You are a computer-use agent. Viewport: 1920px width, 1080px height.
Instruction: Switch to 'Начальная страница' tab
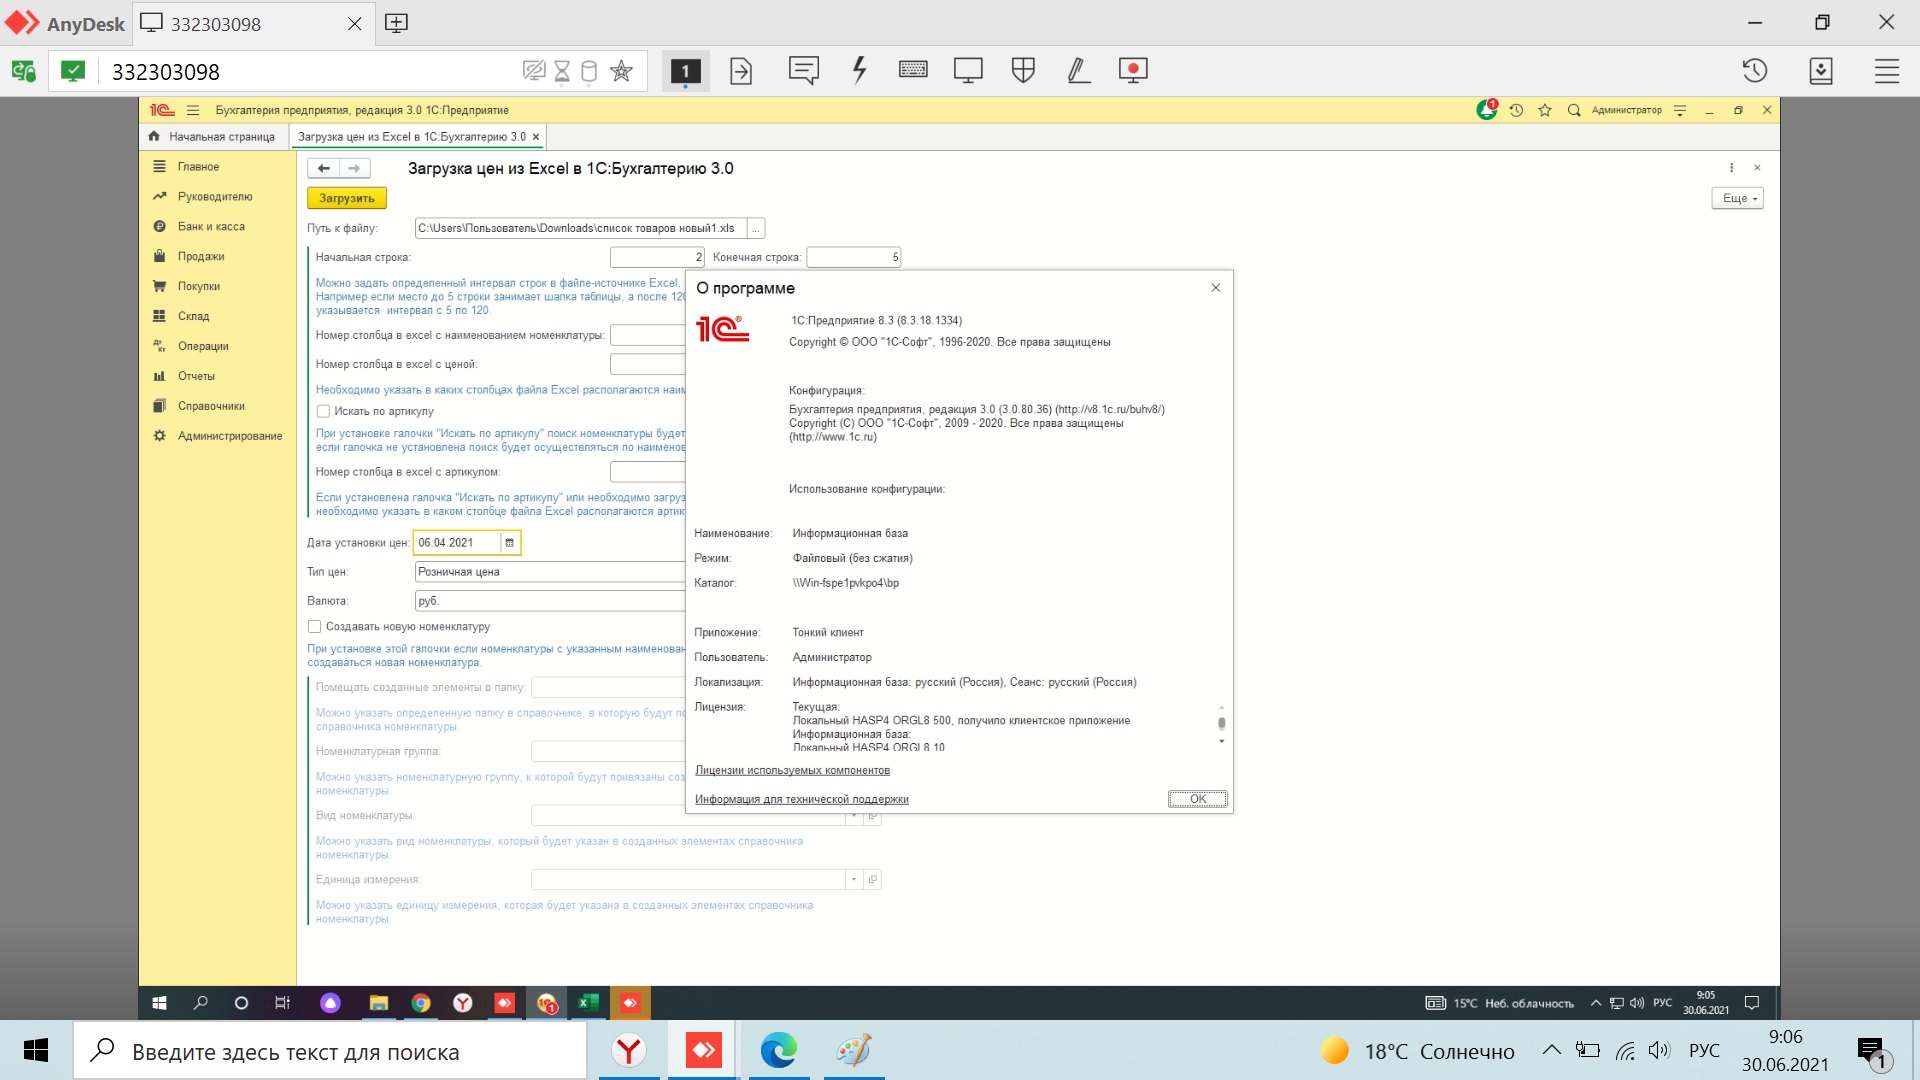pos(213,137)
